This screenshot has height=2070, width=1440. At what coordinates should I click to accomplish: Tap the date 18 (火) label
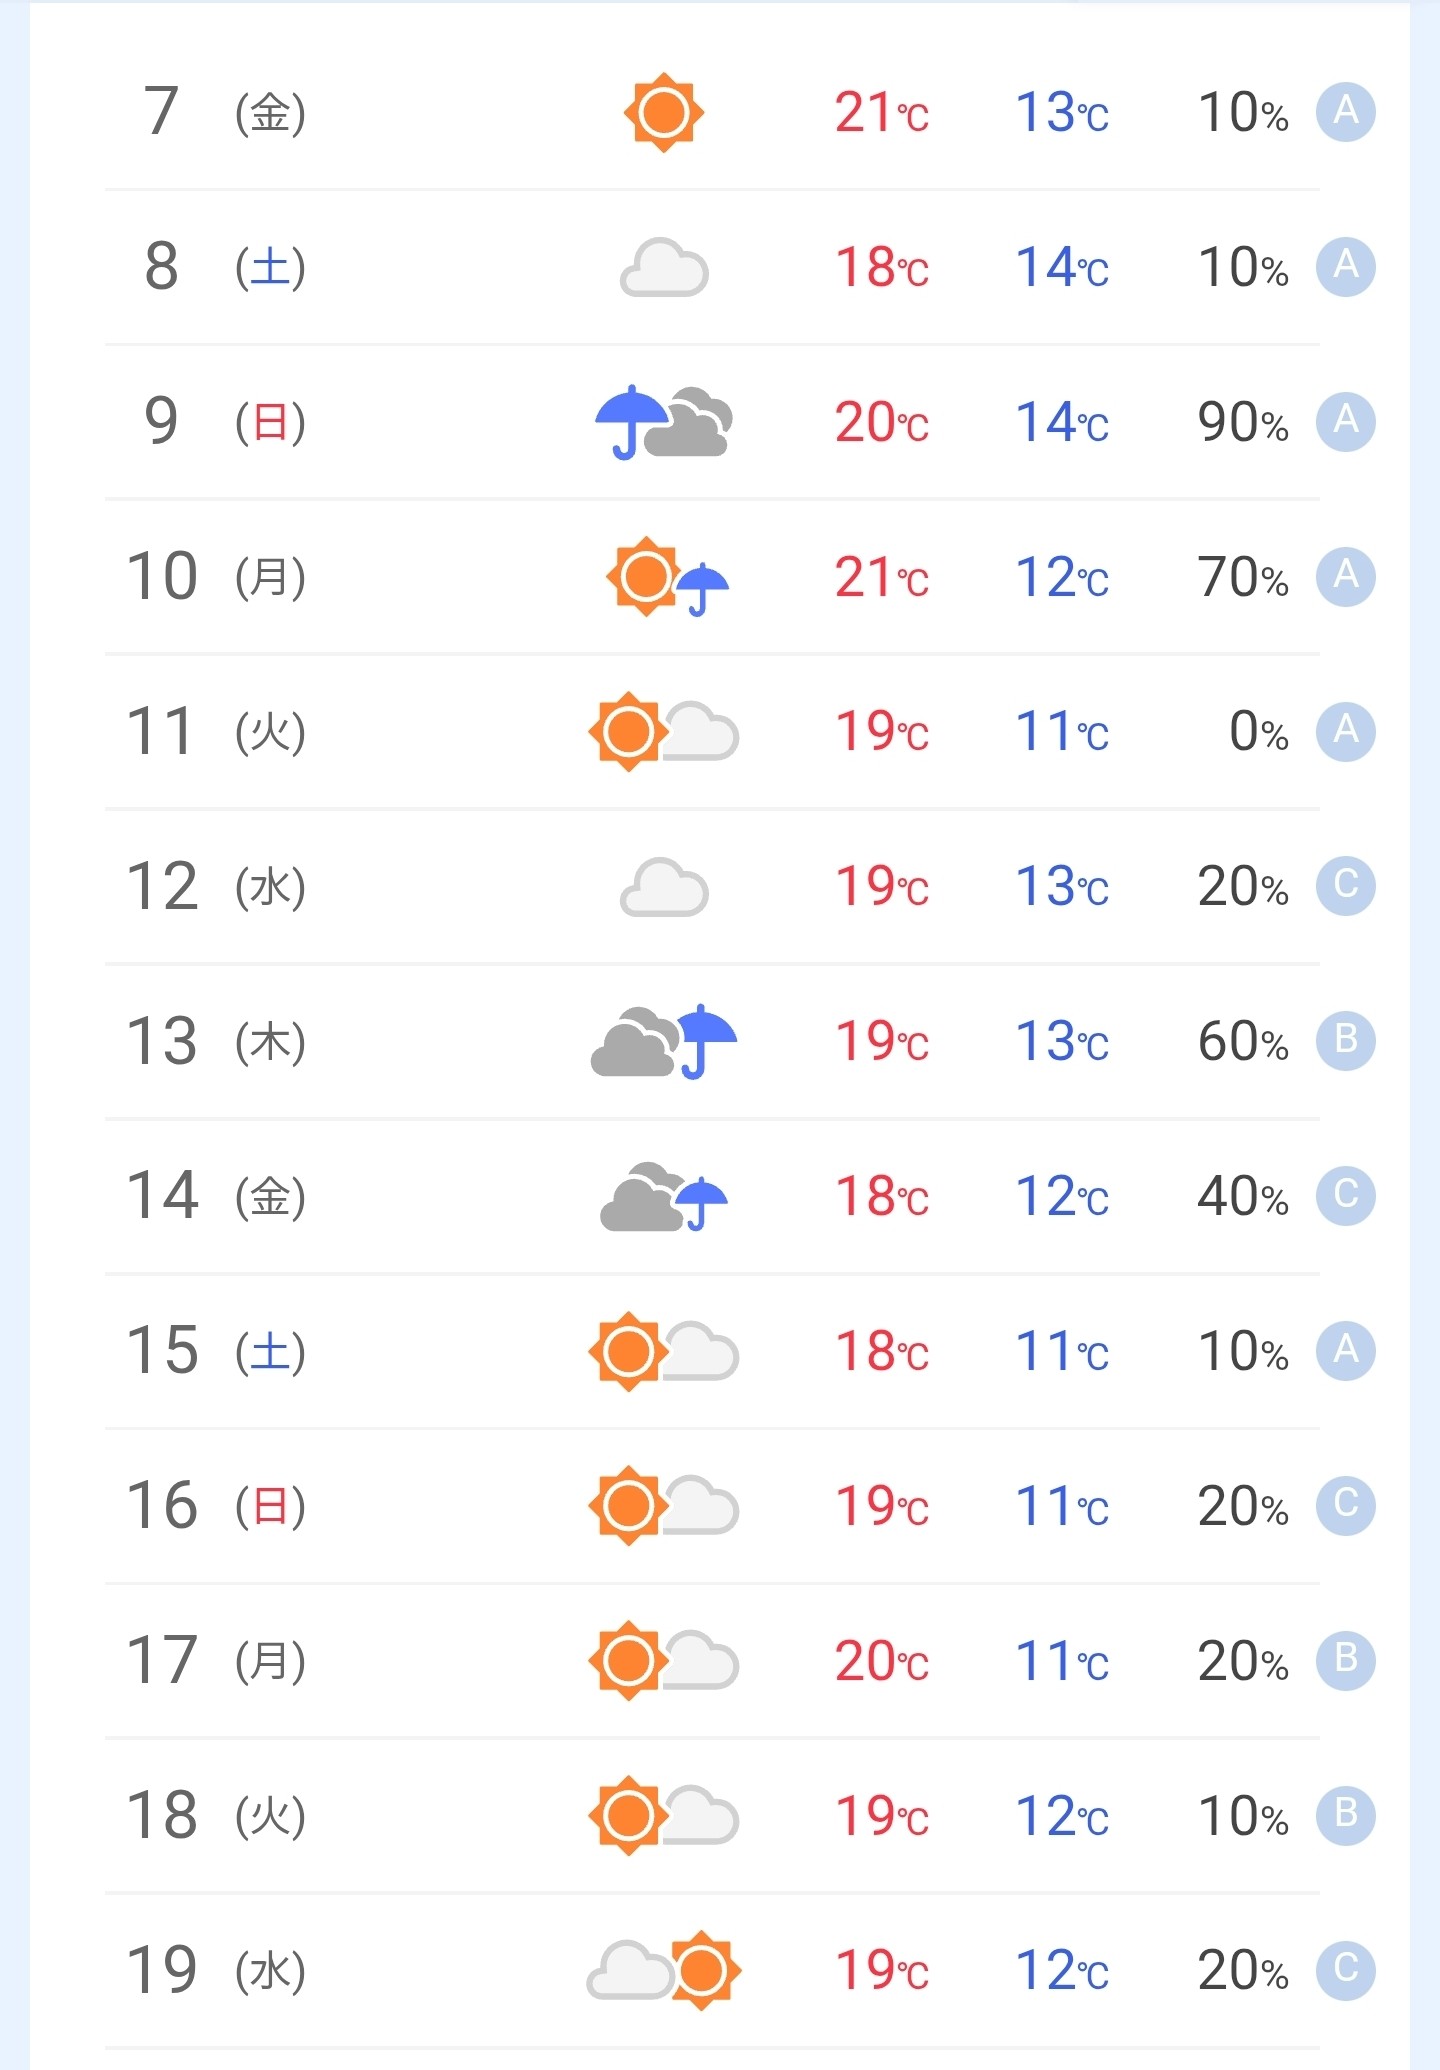[x=216, y=1815]
